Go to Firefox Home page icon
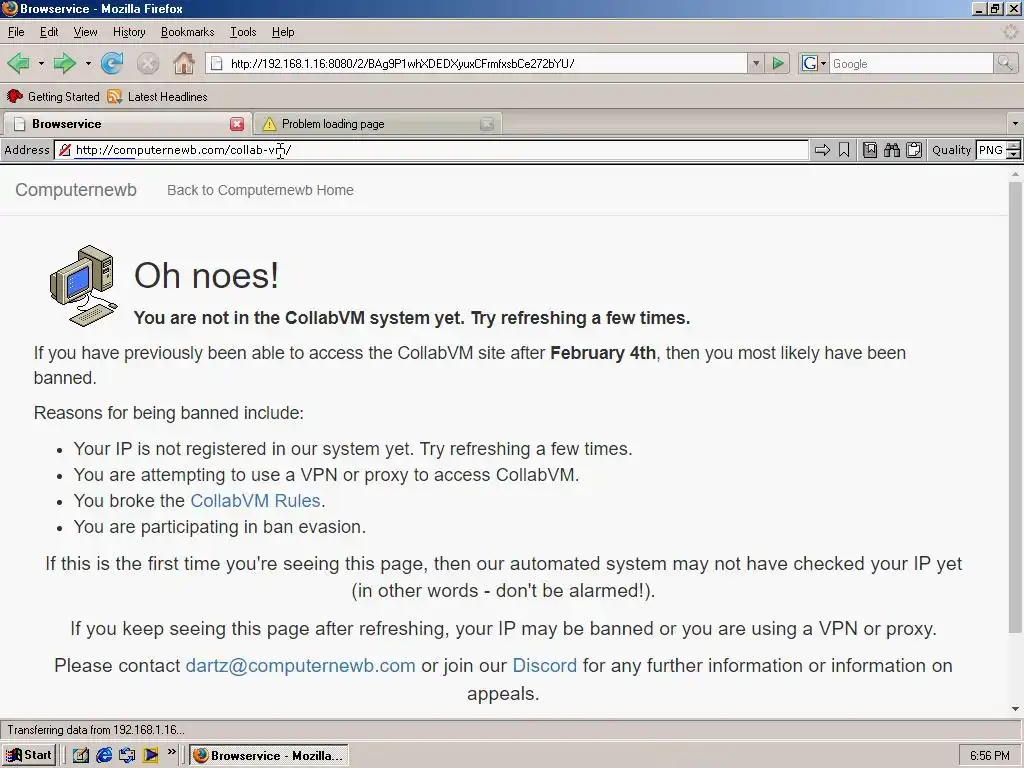This screenshot has height=768, width=1024. (x=184, y=63)
